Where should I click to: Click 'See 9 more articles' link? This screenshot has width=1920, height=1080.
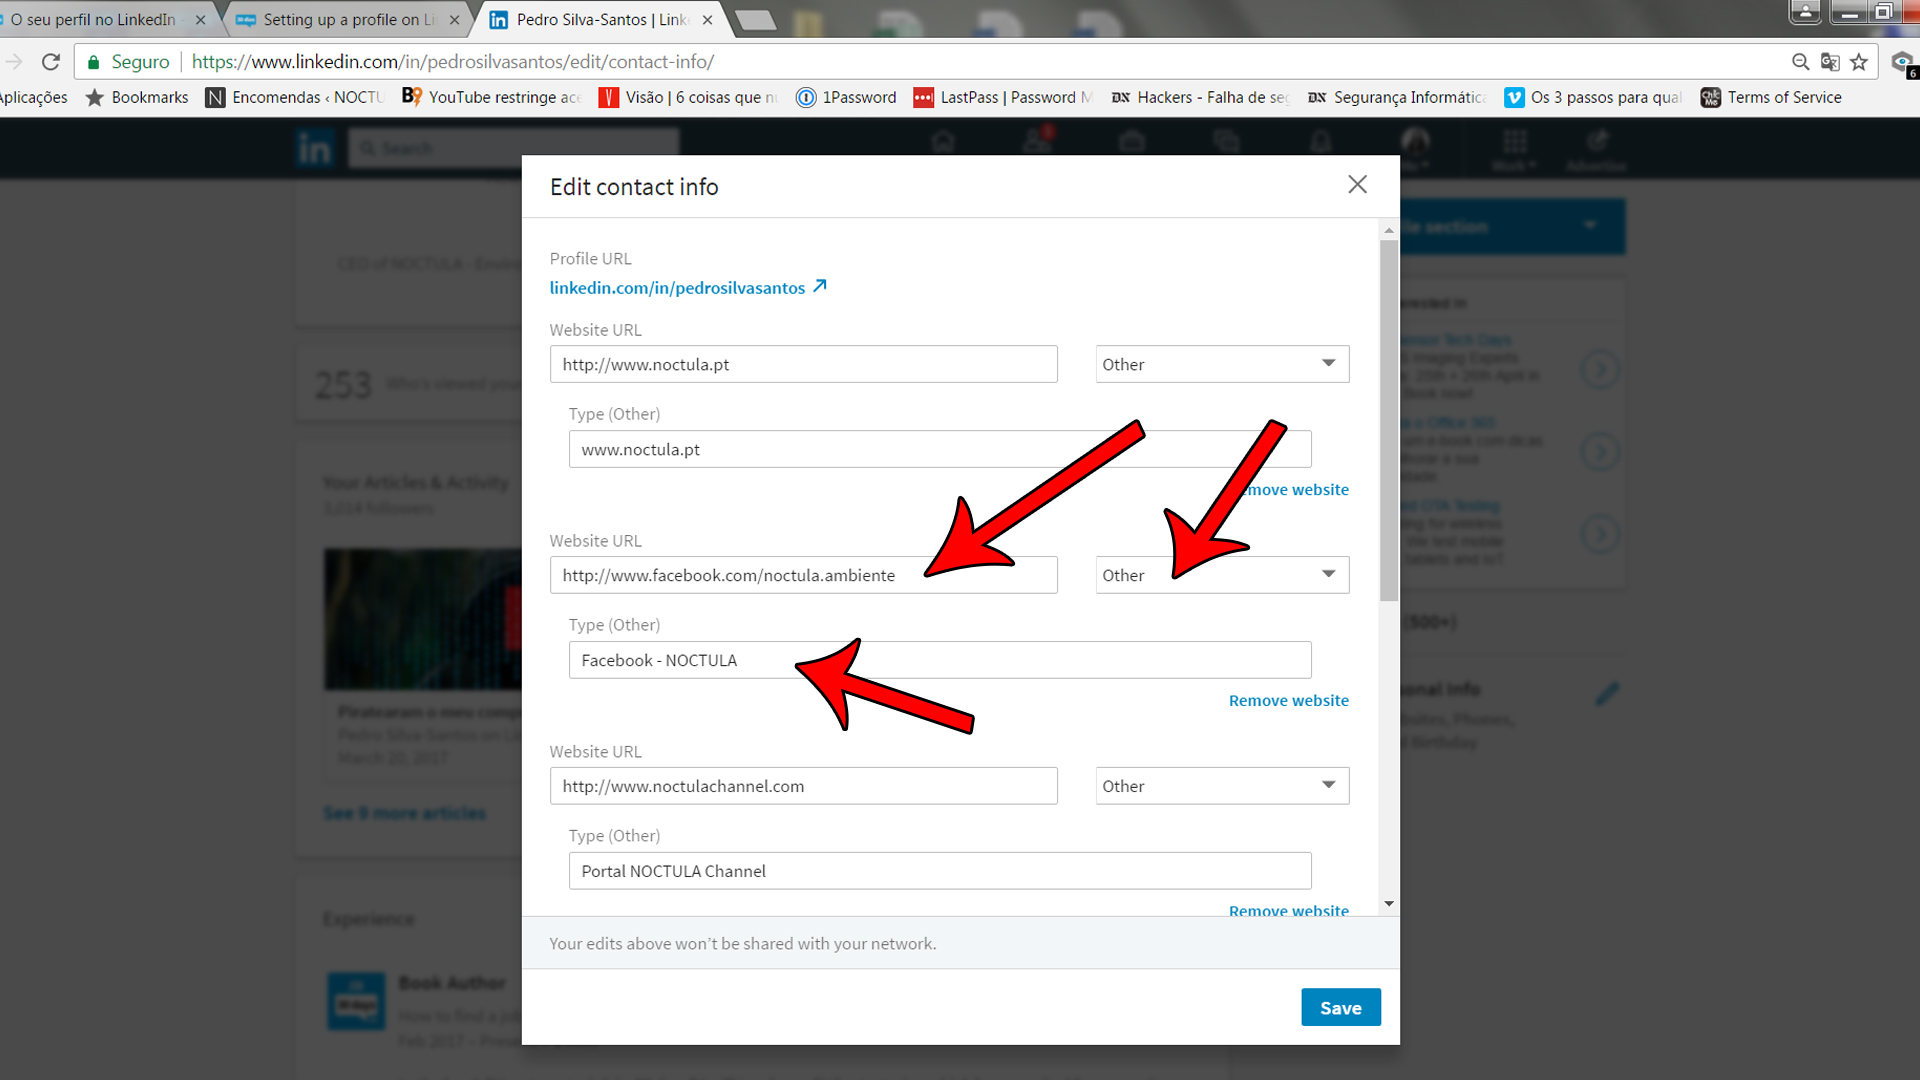pyautogui.click(x=405, y=813)
